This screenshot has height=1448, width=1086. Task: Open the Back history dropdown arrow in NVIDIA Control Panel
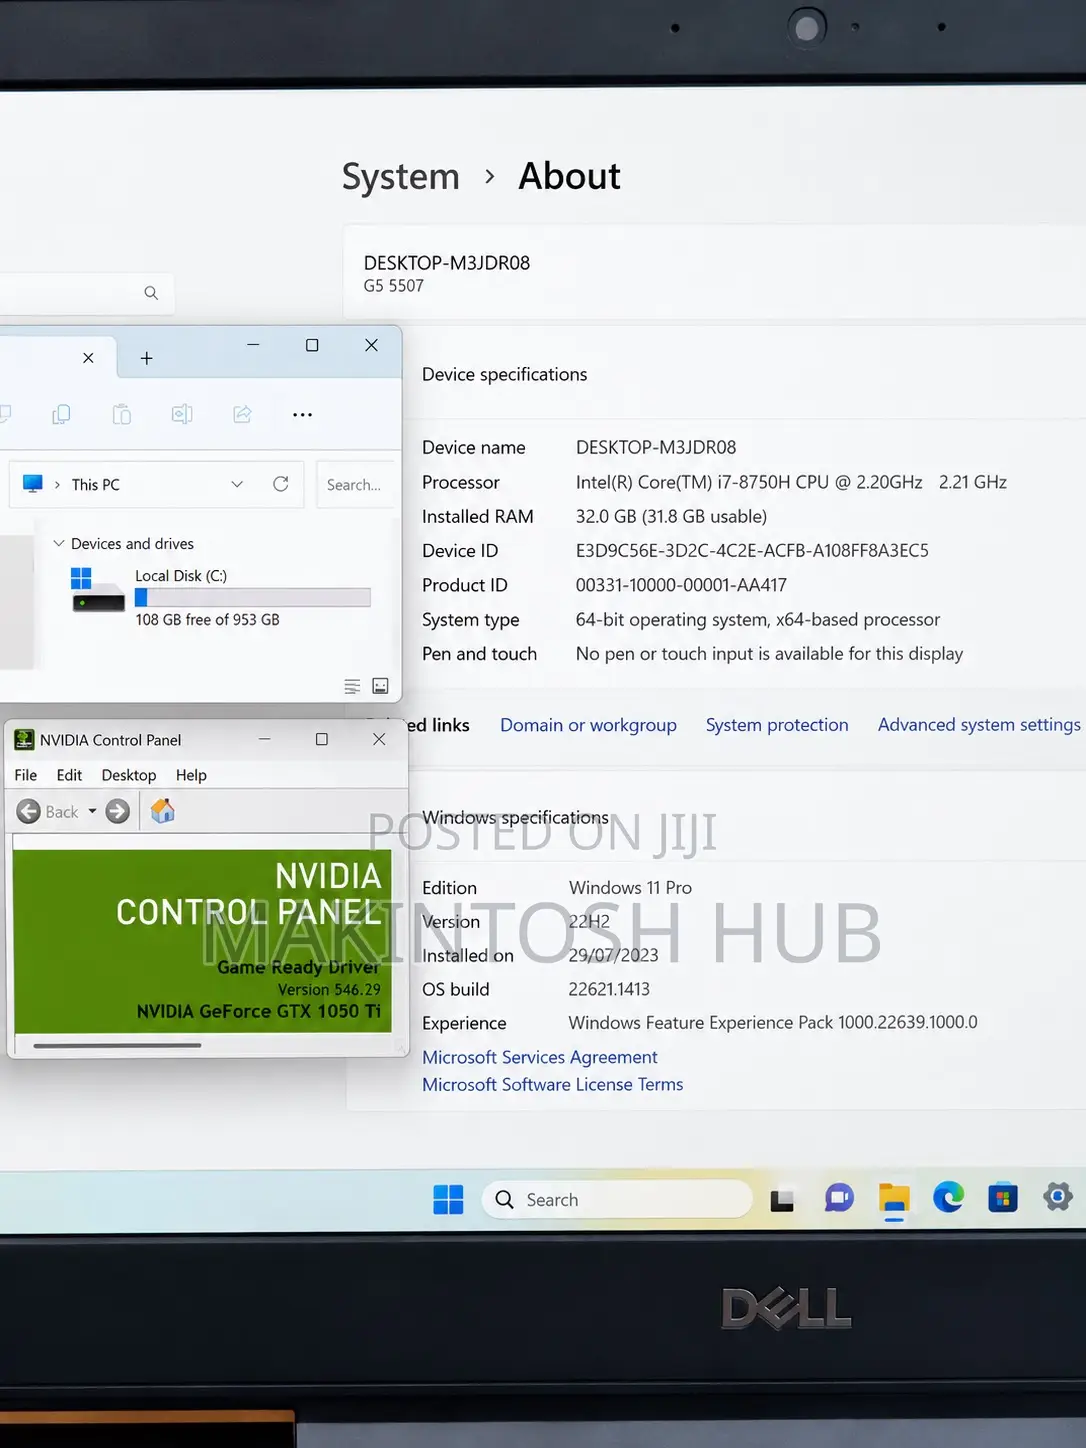(92, 812)
